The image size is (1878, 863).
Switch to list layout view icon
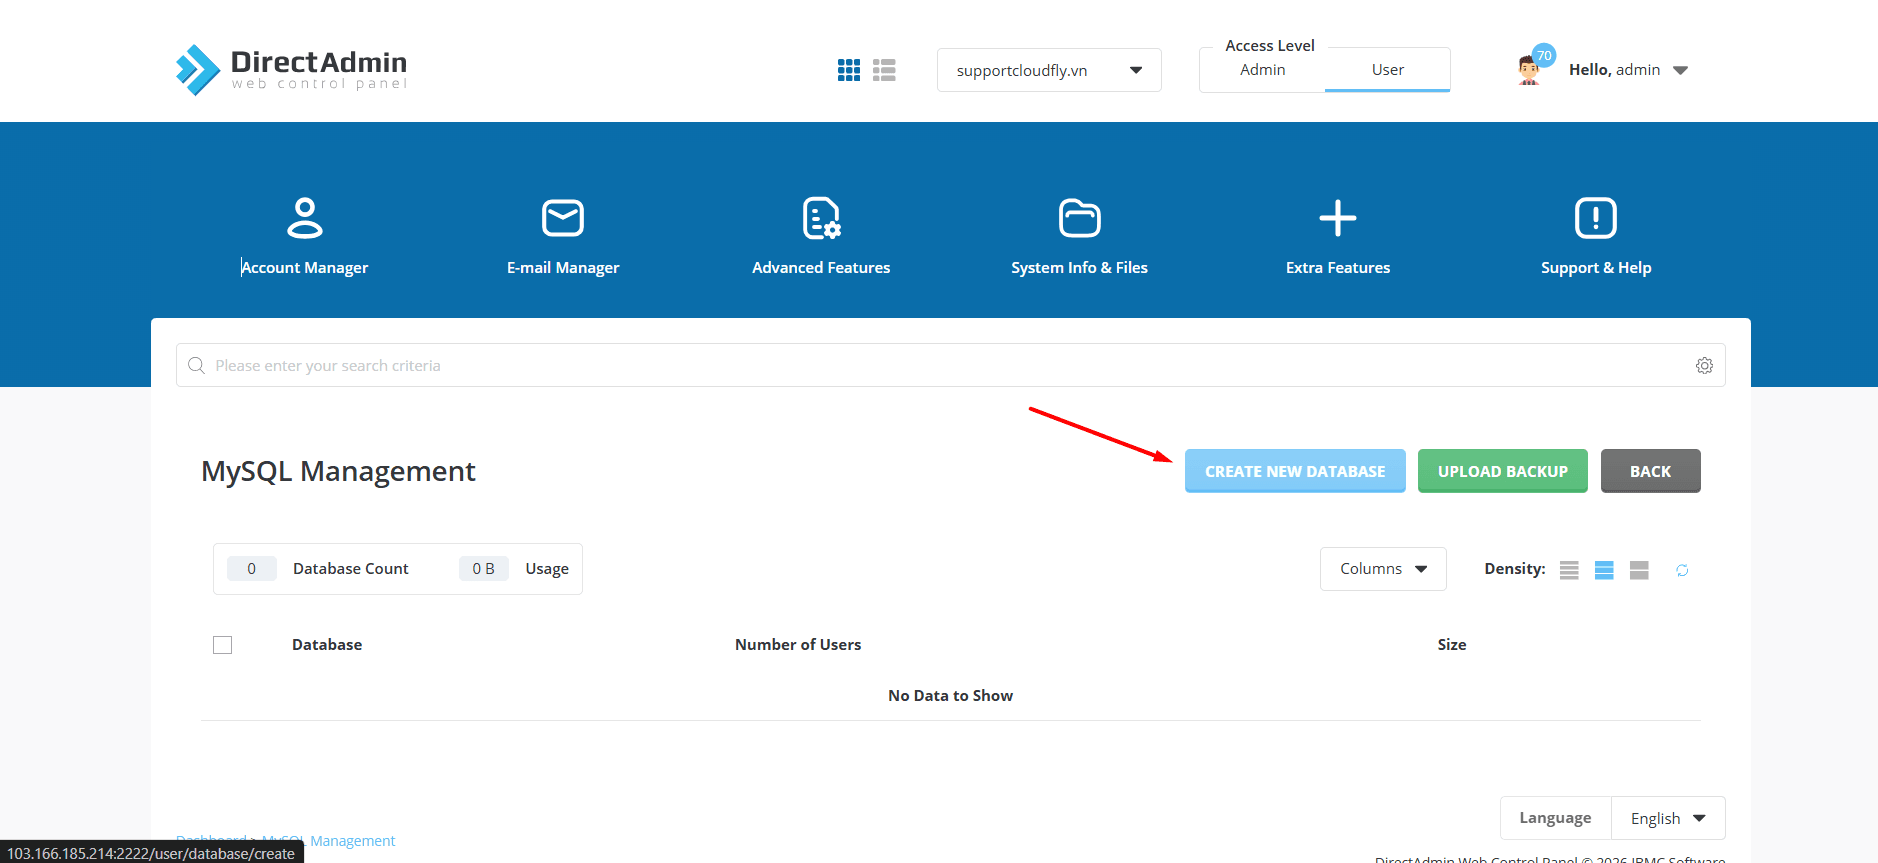point(884,70)
